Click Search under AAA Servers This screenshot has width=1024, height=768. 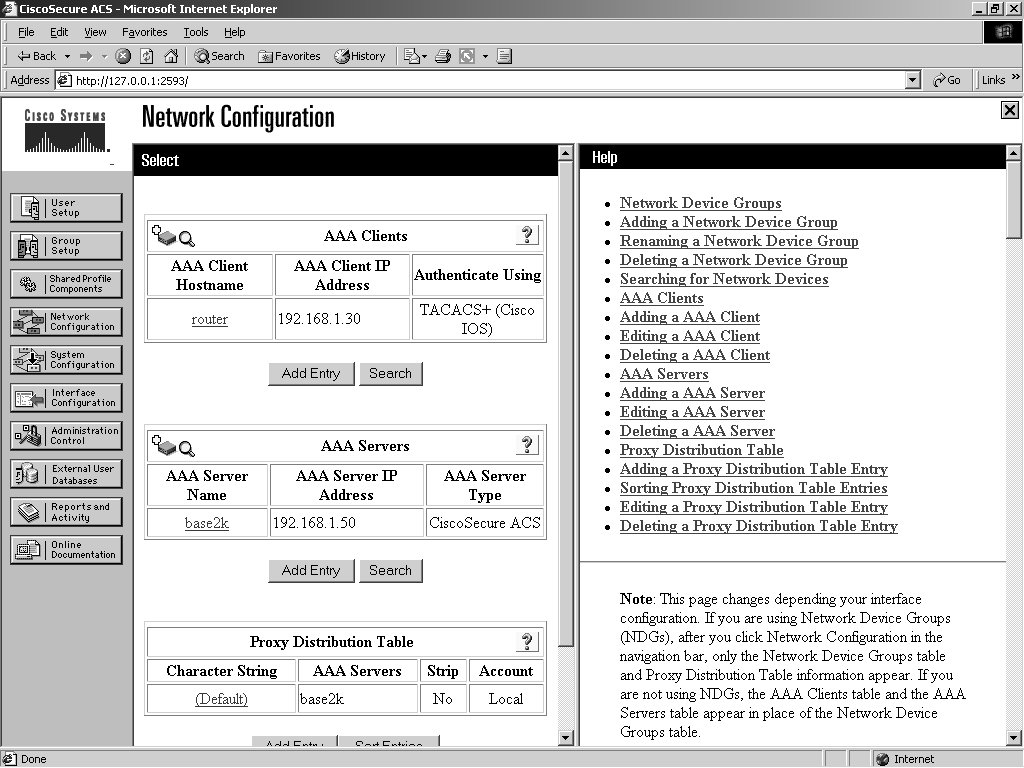[391, 570]
